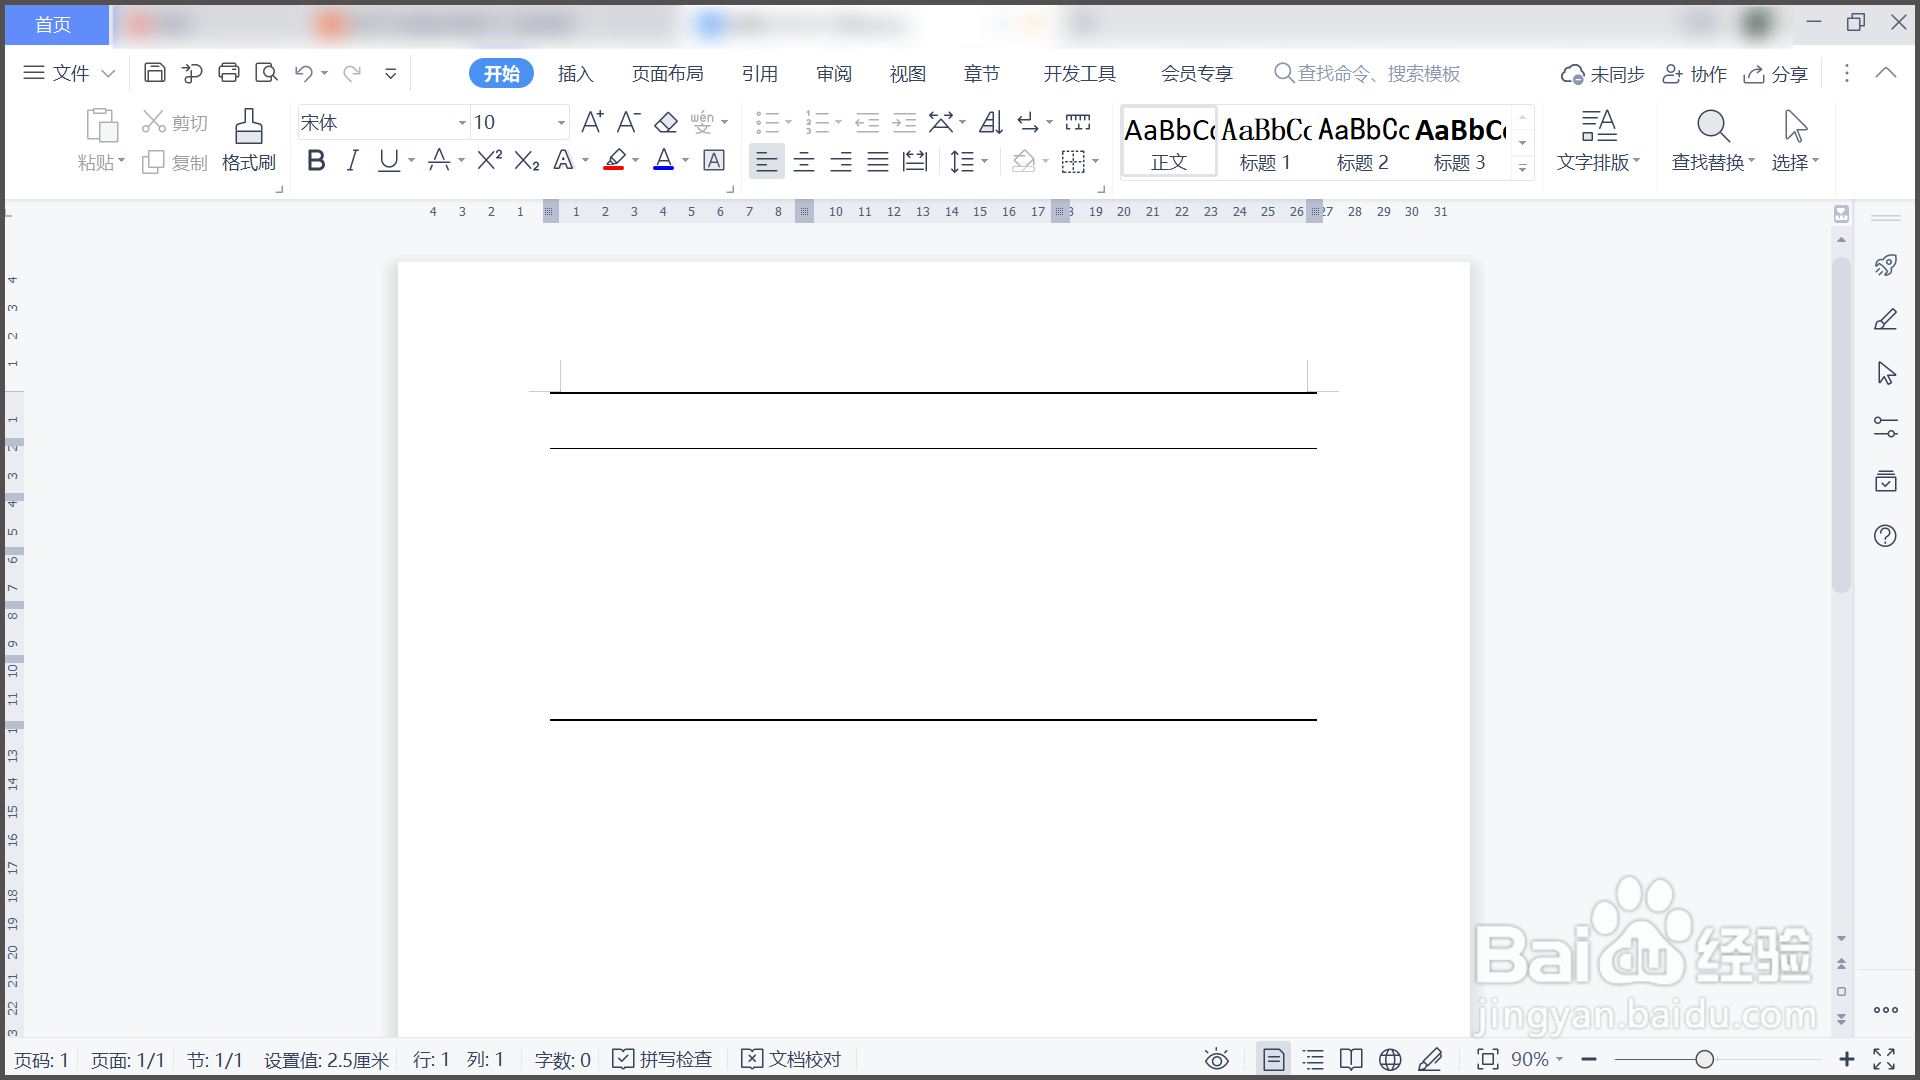Click the Print icon
The height and width of the screenshot is (1080, 1920).
coord(229,73)
